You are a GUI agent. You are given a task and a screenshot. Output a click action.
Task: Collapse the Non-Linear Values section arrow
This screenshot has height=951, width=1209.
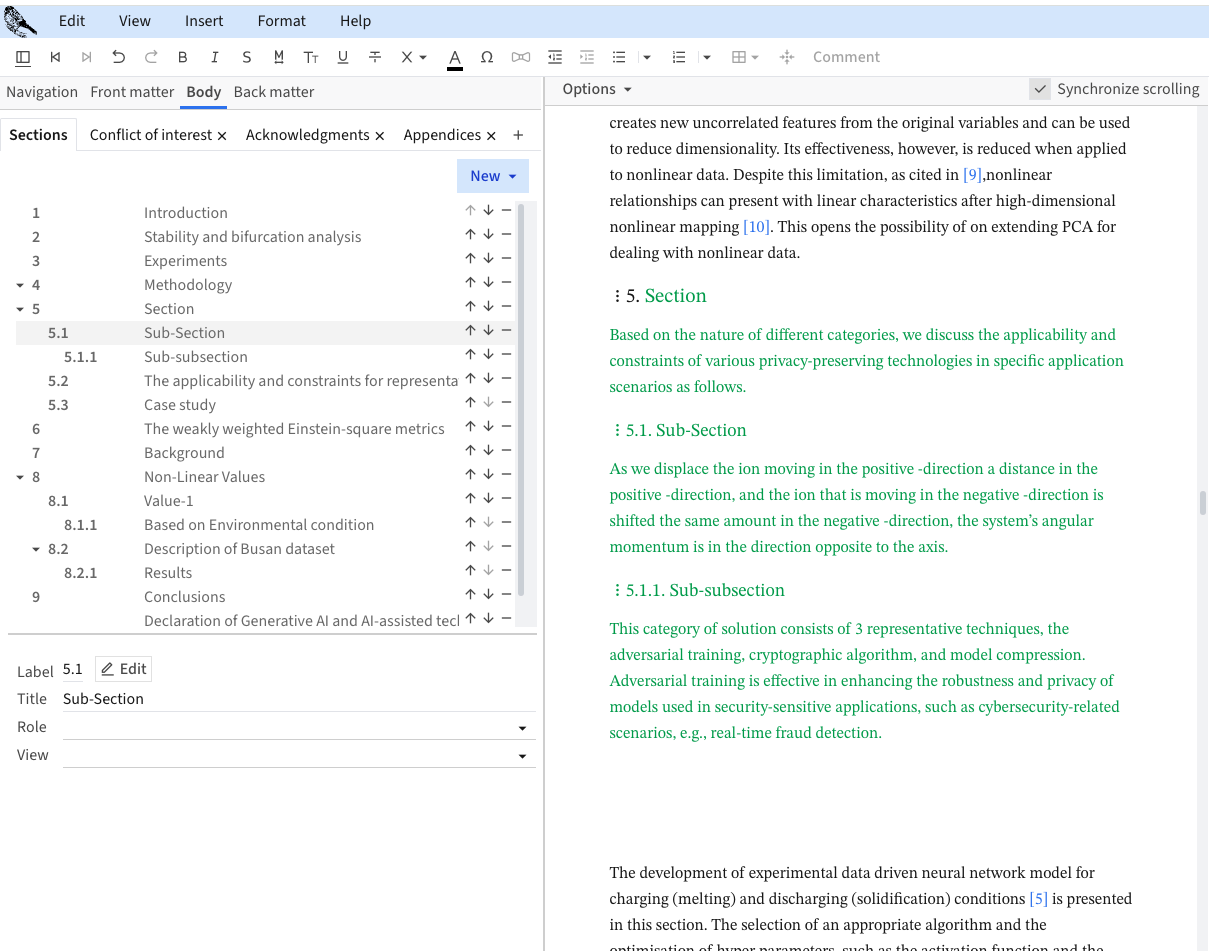tap(20, 477)
